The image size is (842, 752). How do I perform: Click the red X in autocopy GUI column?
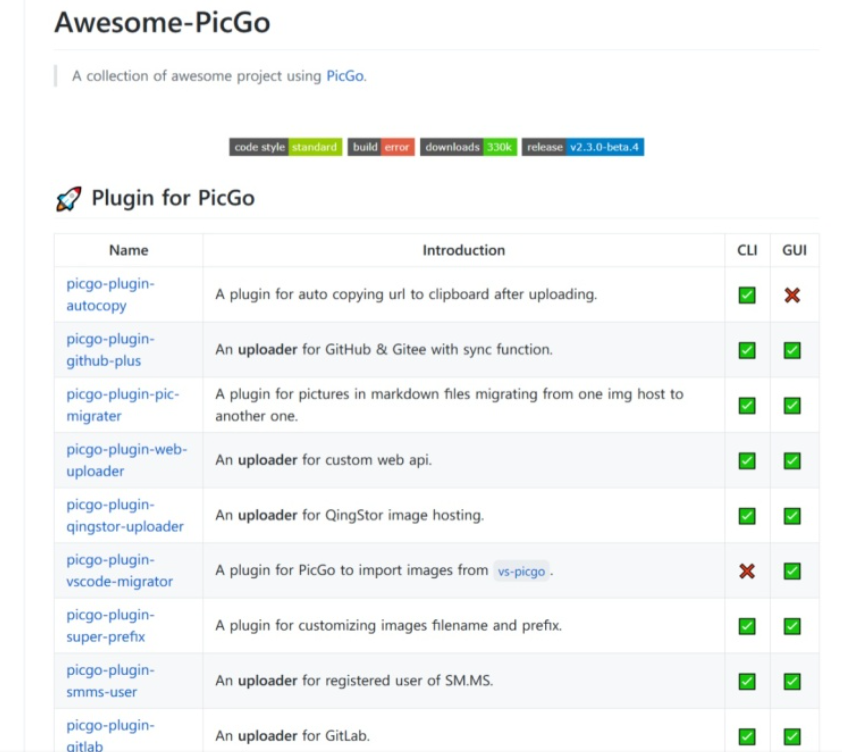pyautogui.click(x=792, y=295)
